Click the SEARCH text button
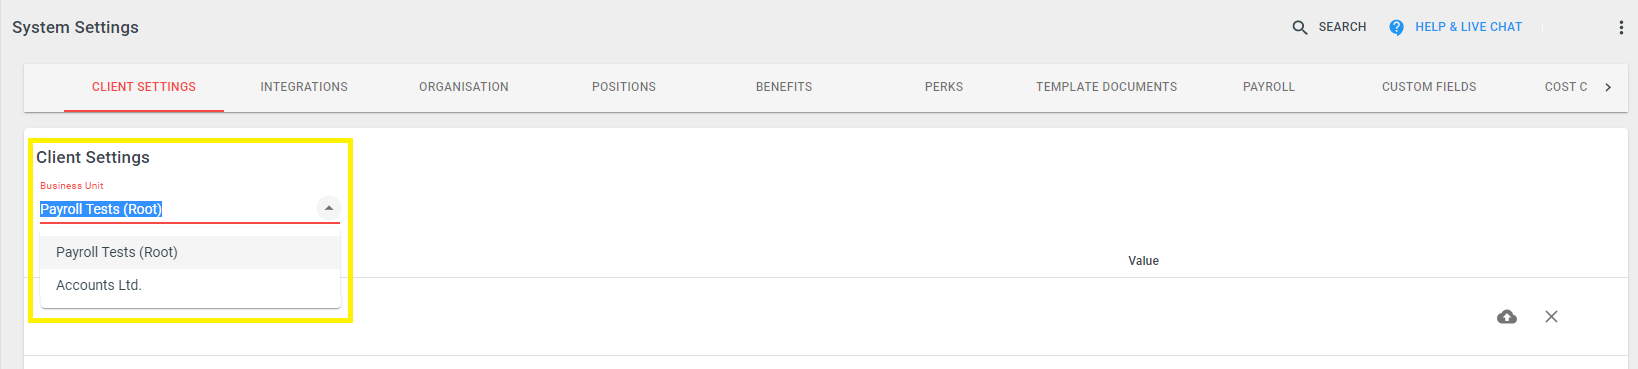 coord(1342,27)
